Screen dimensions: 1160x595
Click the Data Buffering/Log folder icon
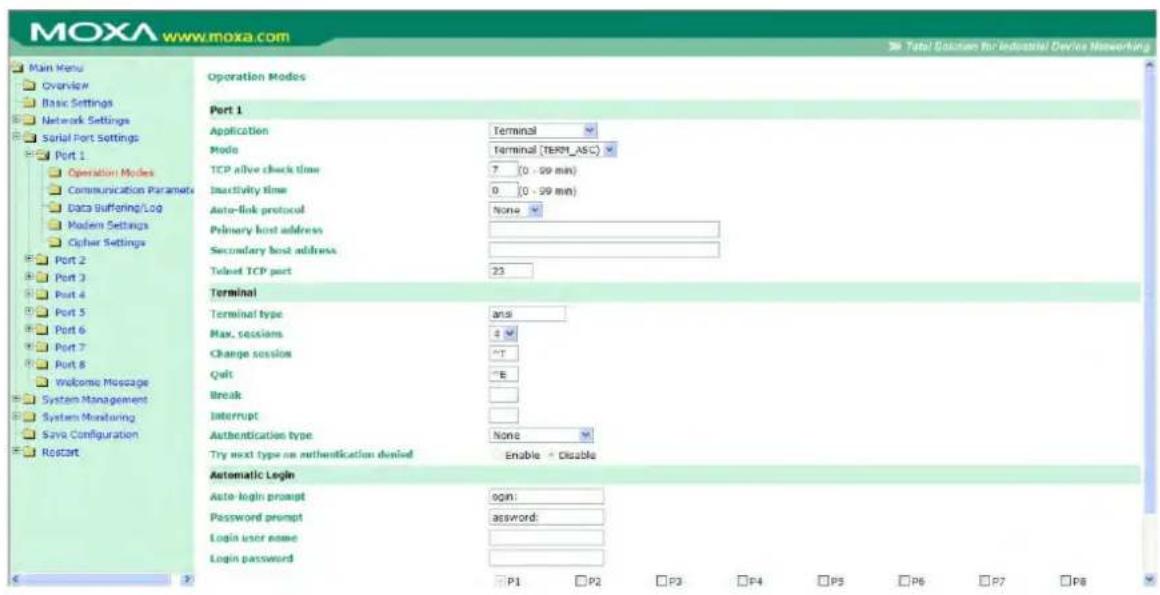55,207
